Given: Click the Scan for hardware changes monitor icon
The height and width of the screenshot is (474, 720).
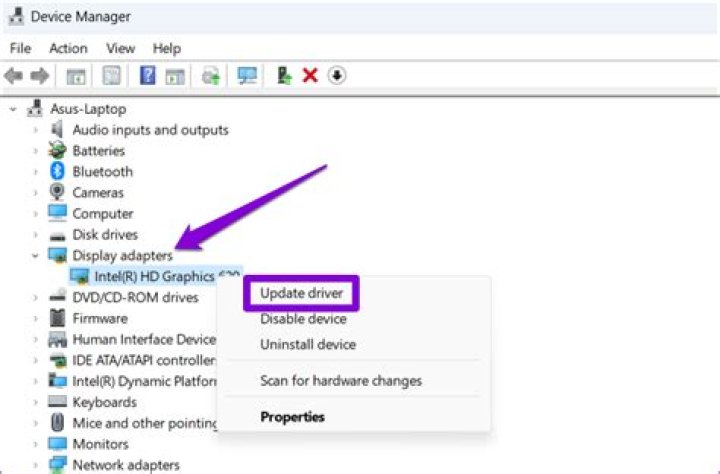Looking at the screenshot, I should coord(248,76).
